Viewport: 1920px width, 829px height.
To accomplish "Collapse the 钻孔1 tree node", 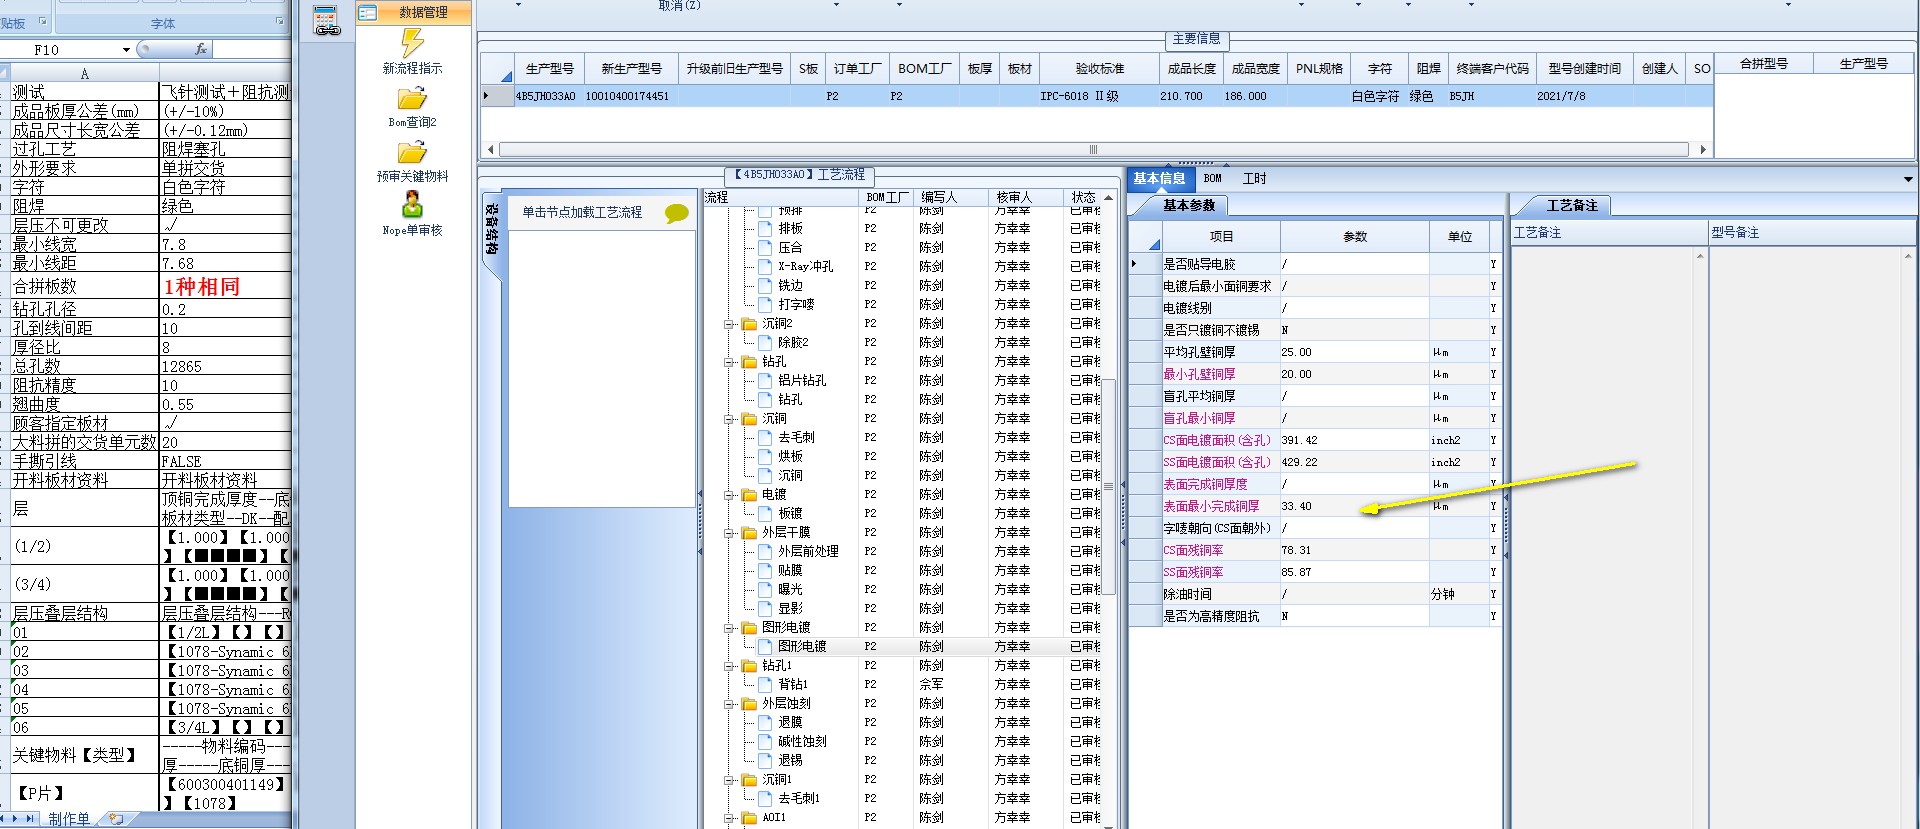I will (730, 666).
